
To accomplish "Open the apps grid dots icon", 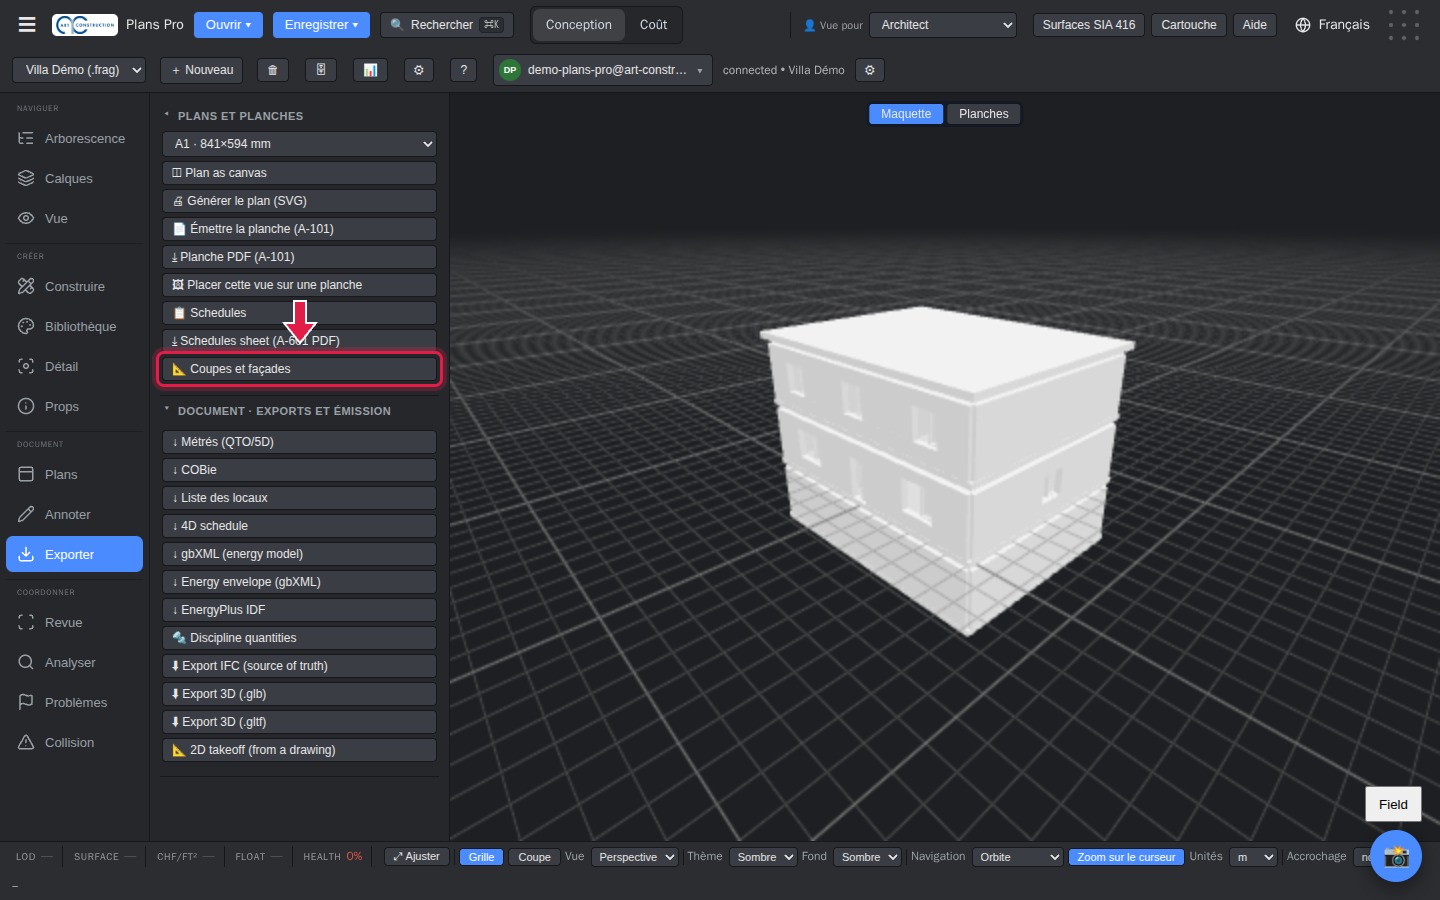I will point(1403,25).
